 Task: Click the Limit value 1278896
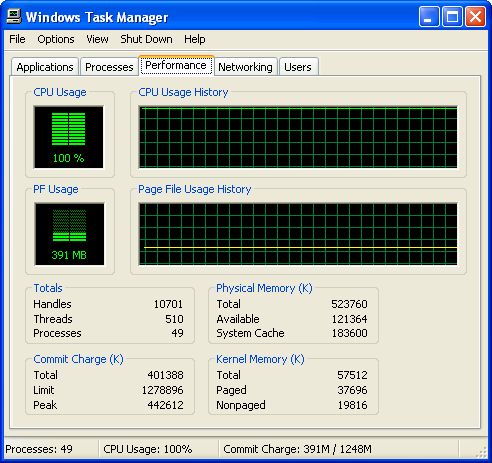tap(163, 390)
